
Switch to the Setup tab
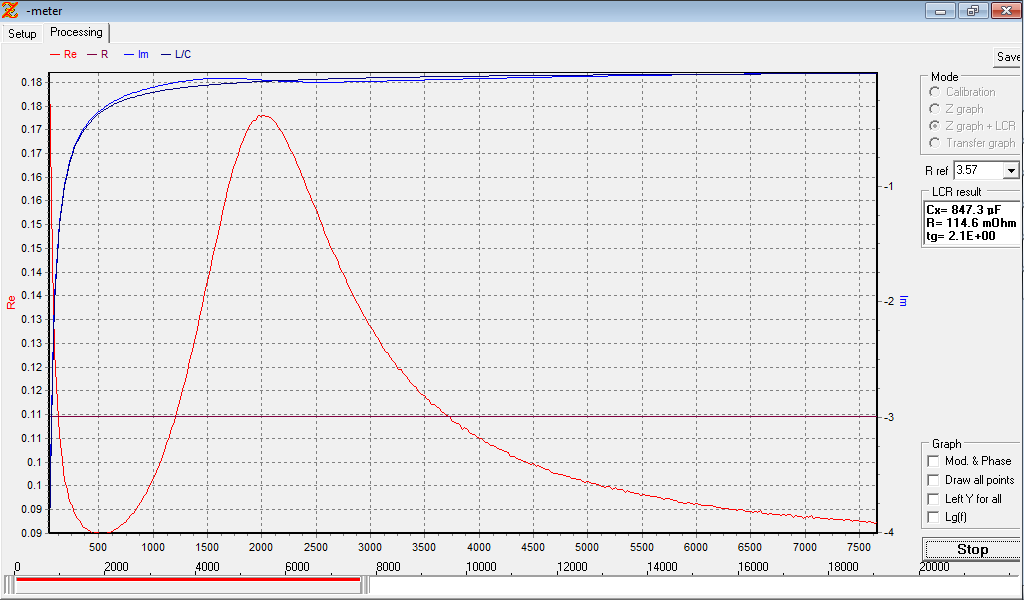[22, 34]
